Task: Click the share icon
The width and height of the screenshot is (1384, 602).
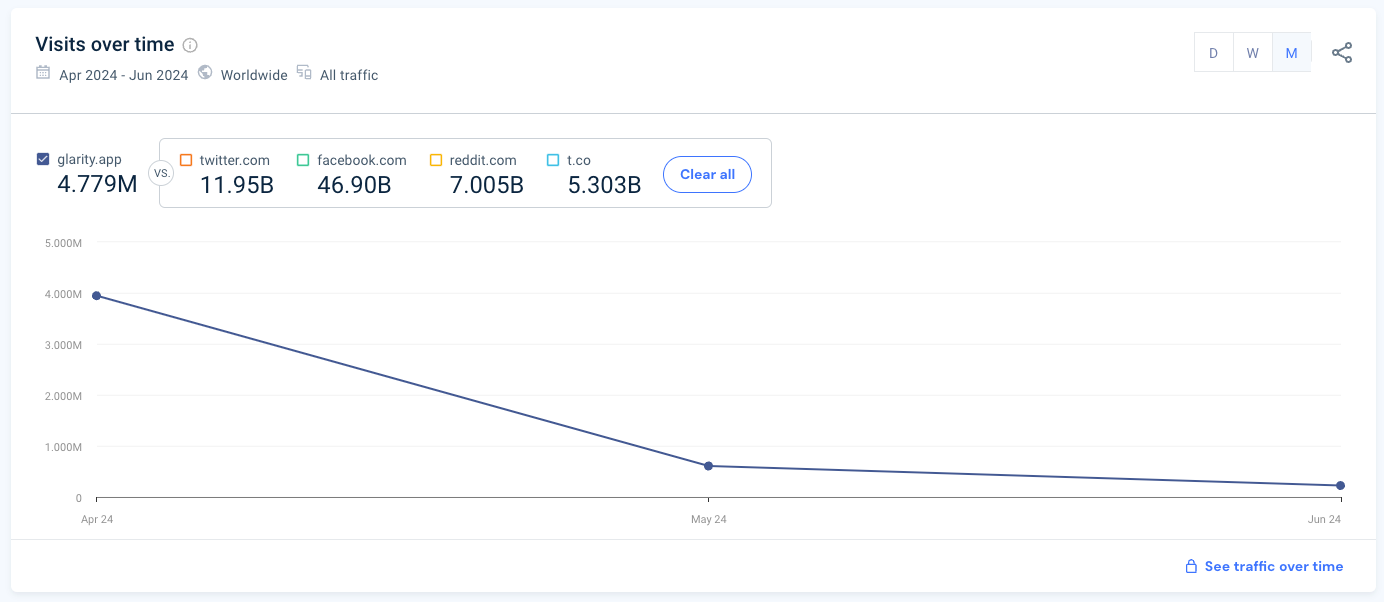Action: pyautogui.click(x=1342, y=53)
